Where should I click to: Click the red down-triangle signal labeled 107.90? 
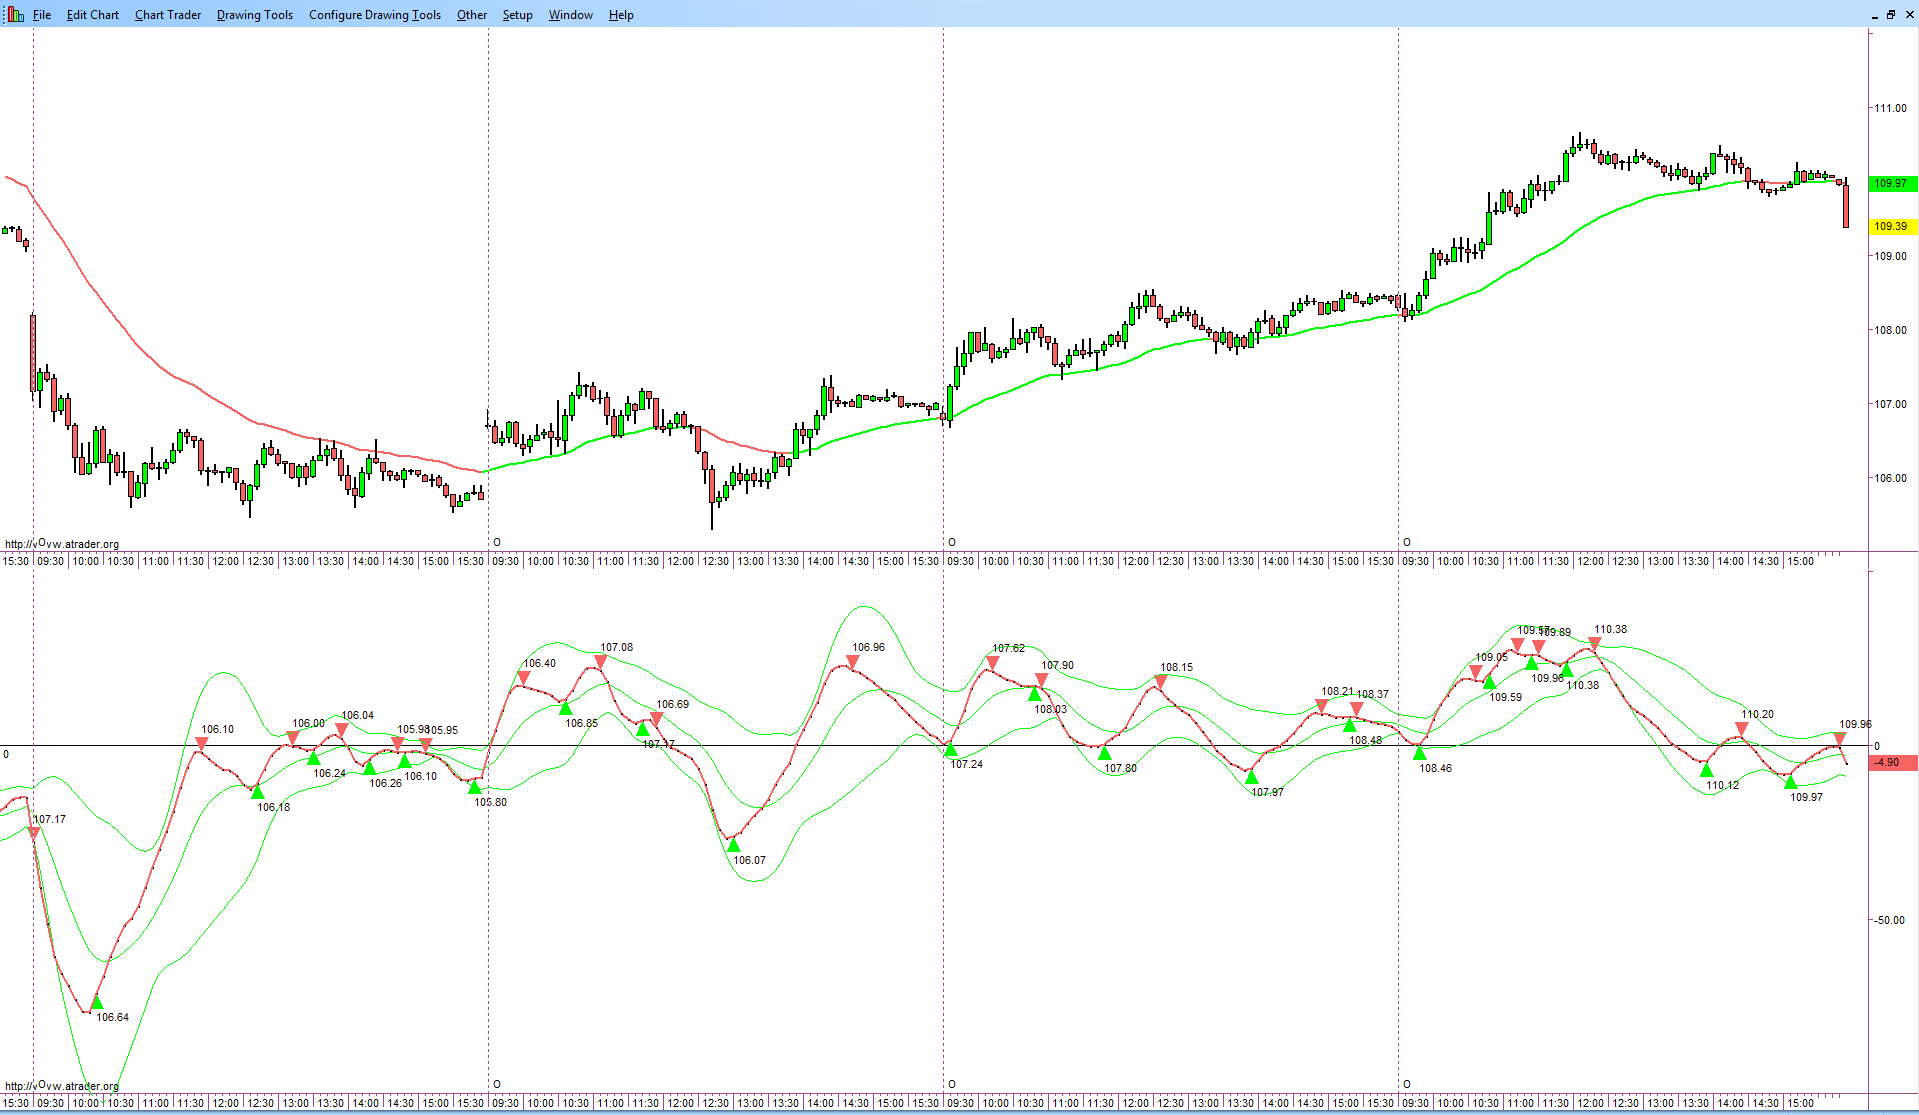point(1042,680)
